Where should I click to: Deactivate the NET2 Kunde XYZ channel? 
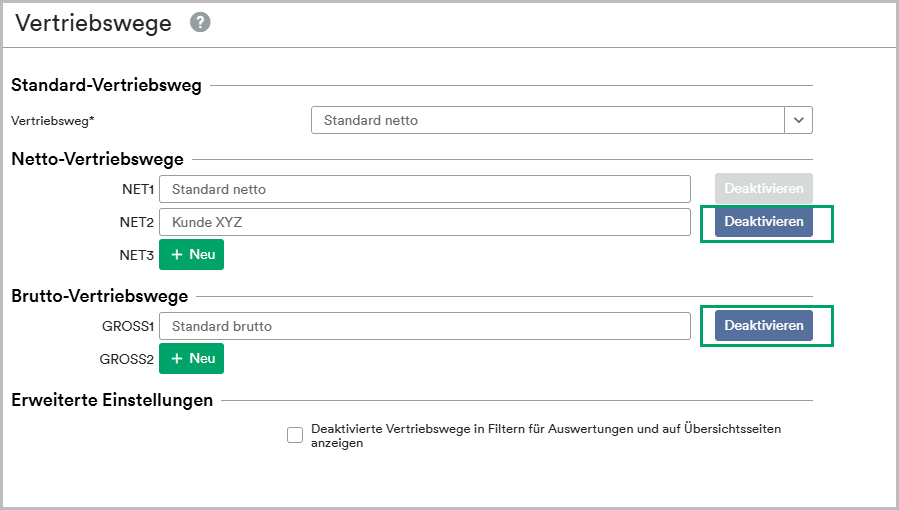(x=764, y=222)
